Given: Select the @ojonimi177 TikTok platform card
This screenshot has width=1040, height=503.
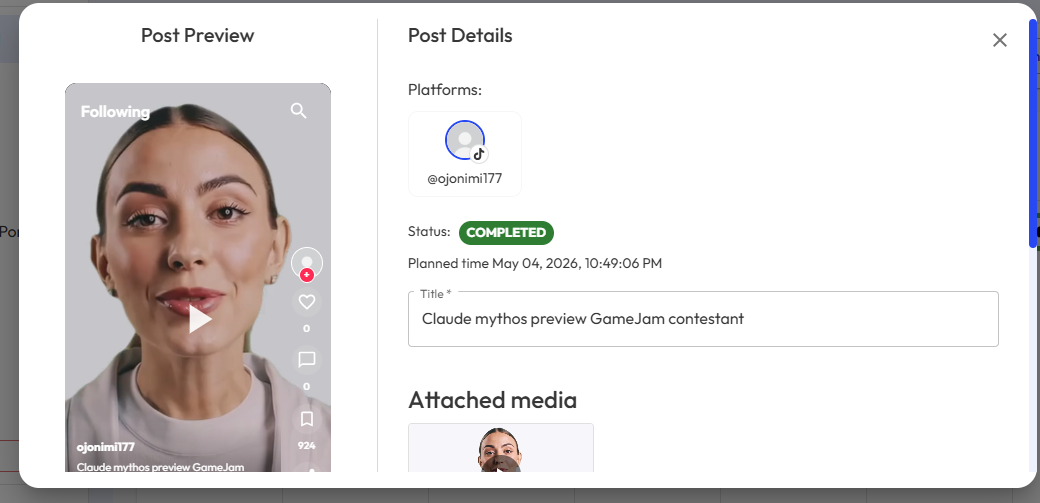Looking at the screenshot, I should 465,154.
